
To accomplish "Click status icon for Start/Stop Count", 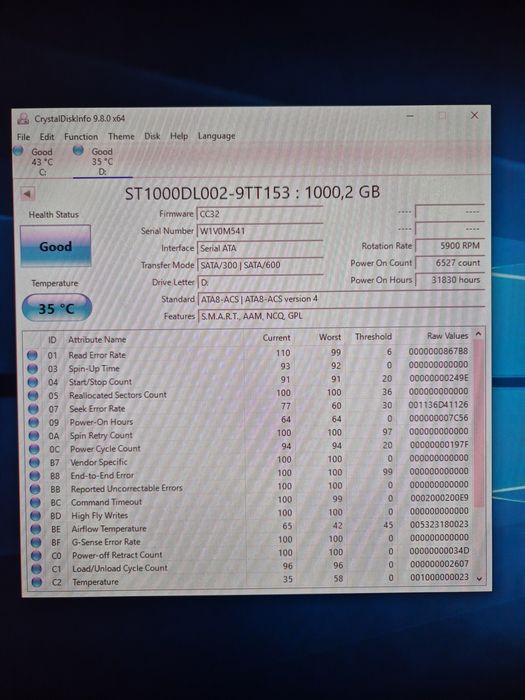I will (x=33, y=382).
